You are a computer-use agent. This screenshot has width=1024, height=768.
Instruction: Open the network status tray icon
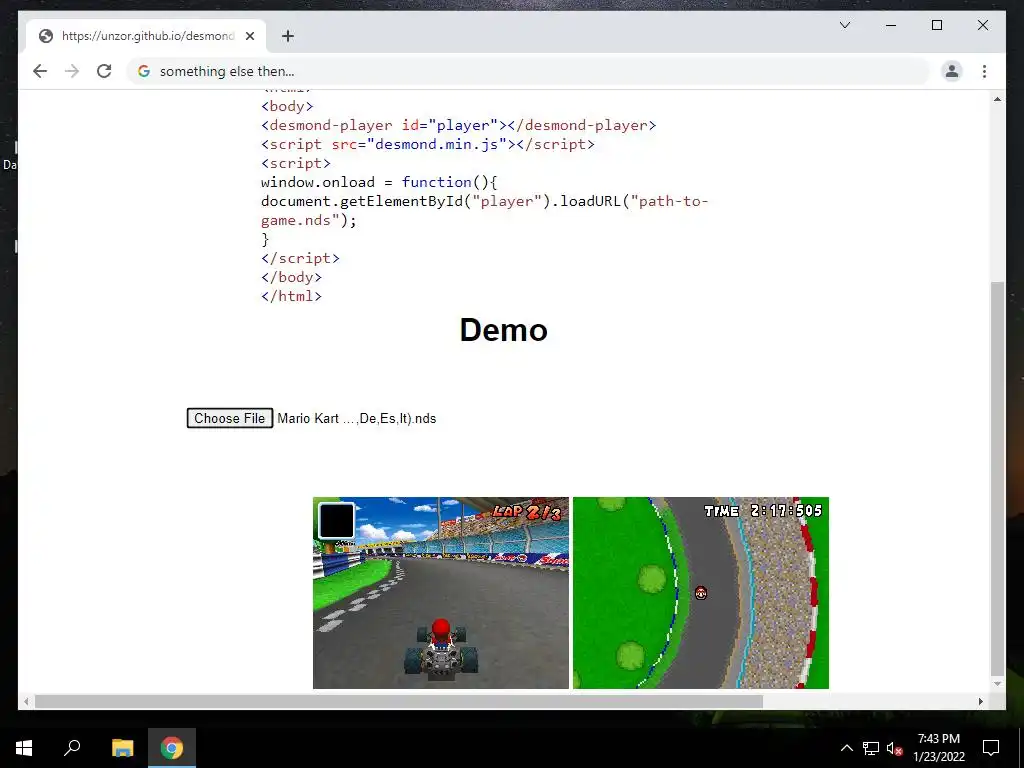871,748
